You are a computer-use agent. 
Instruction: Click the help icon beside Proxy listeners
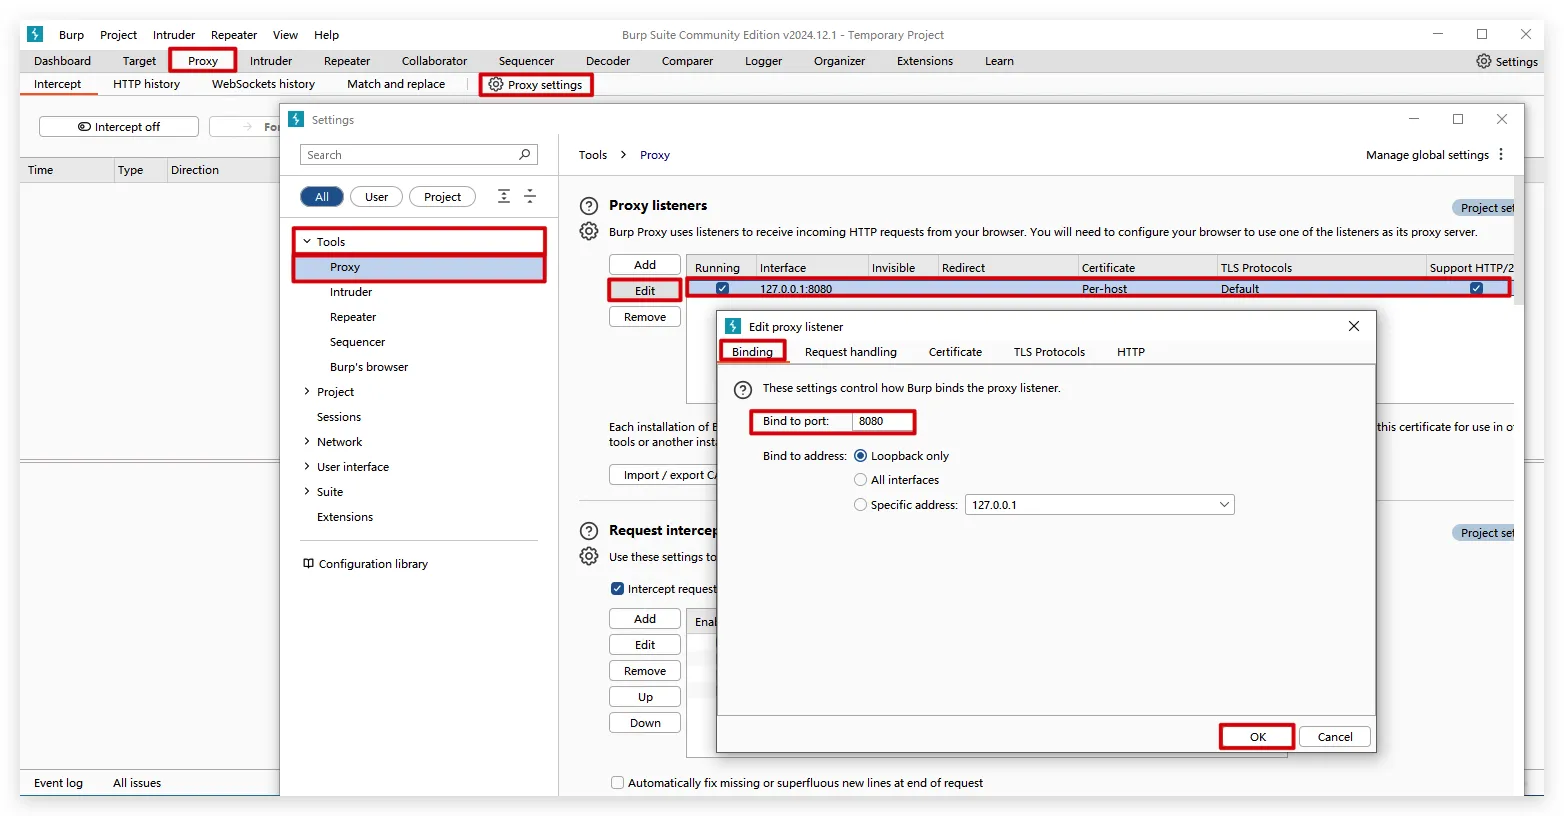589,206
